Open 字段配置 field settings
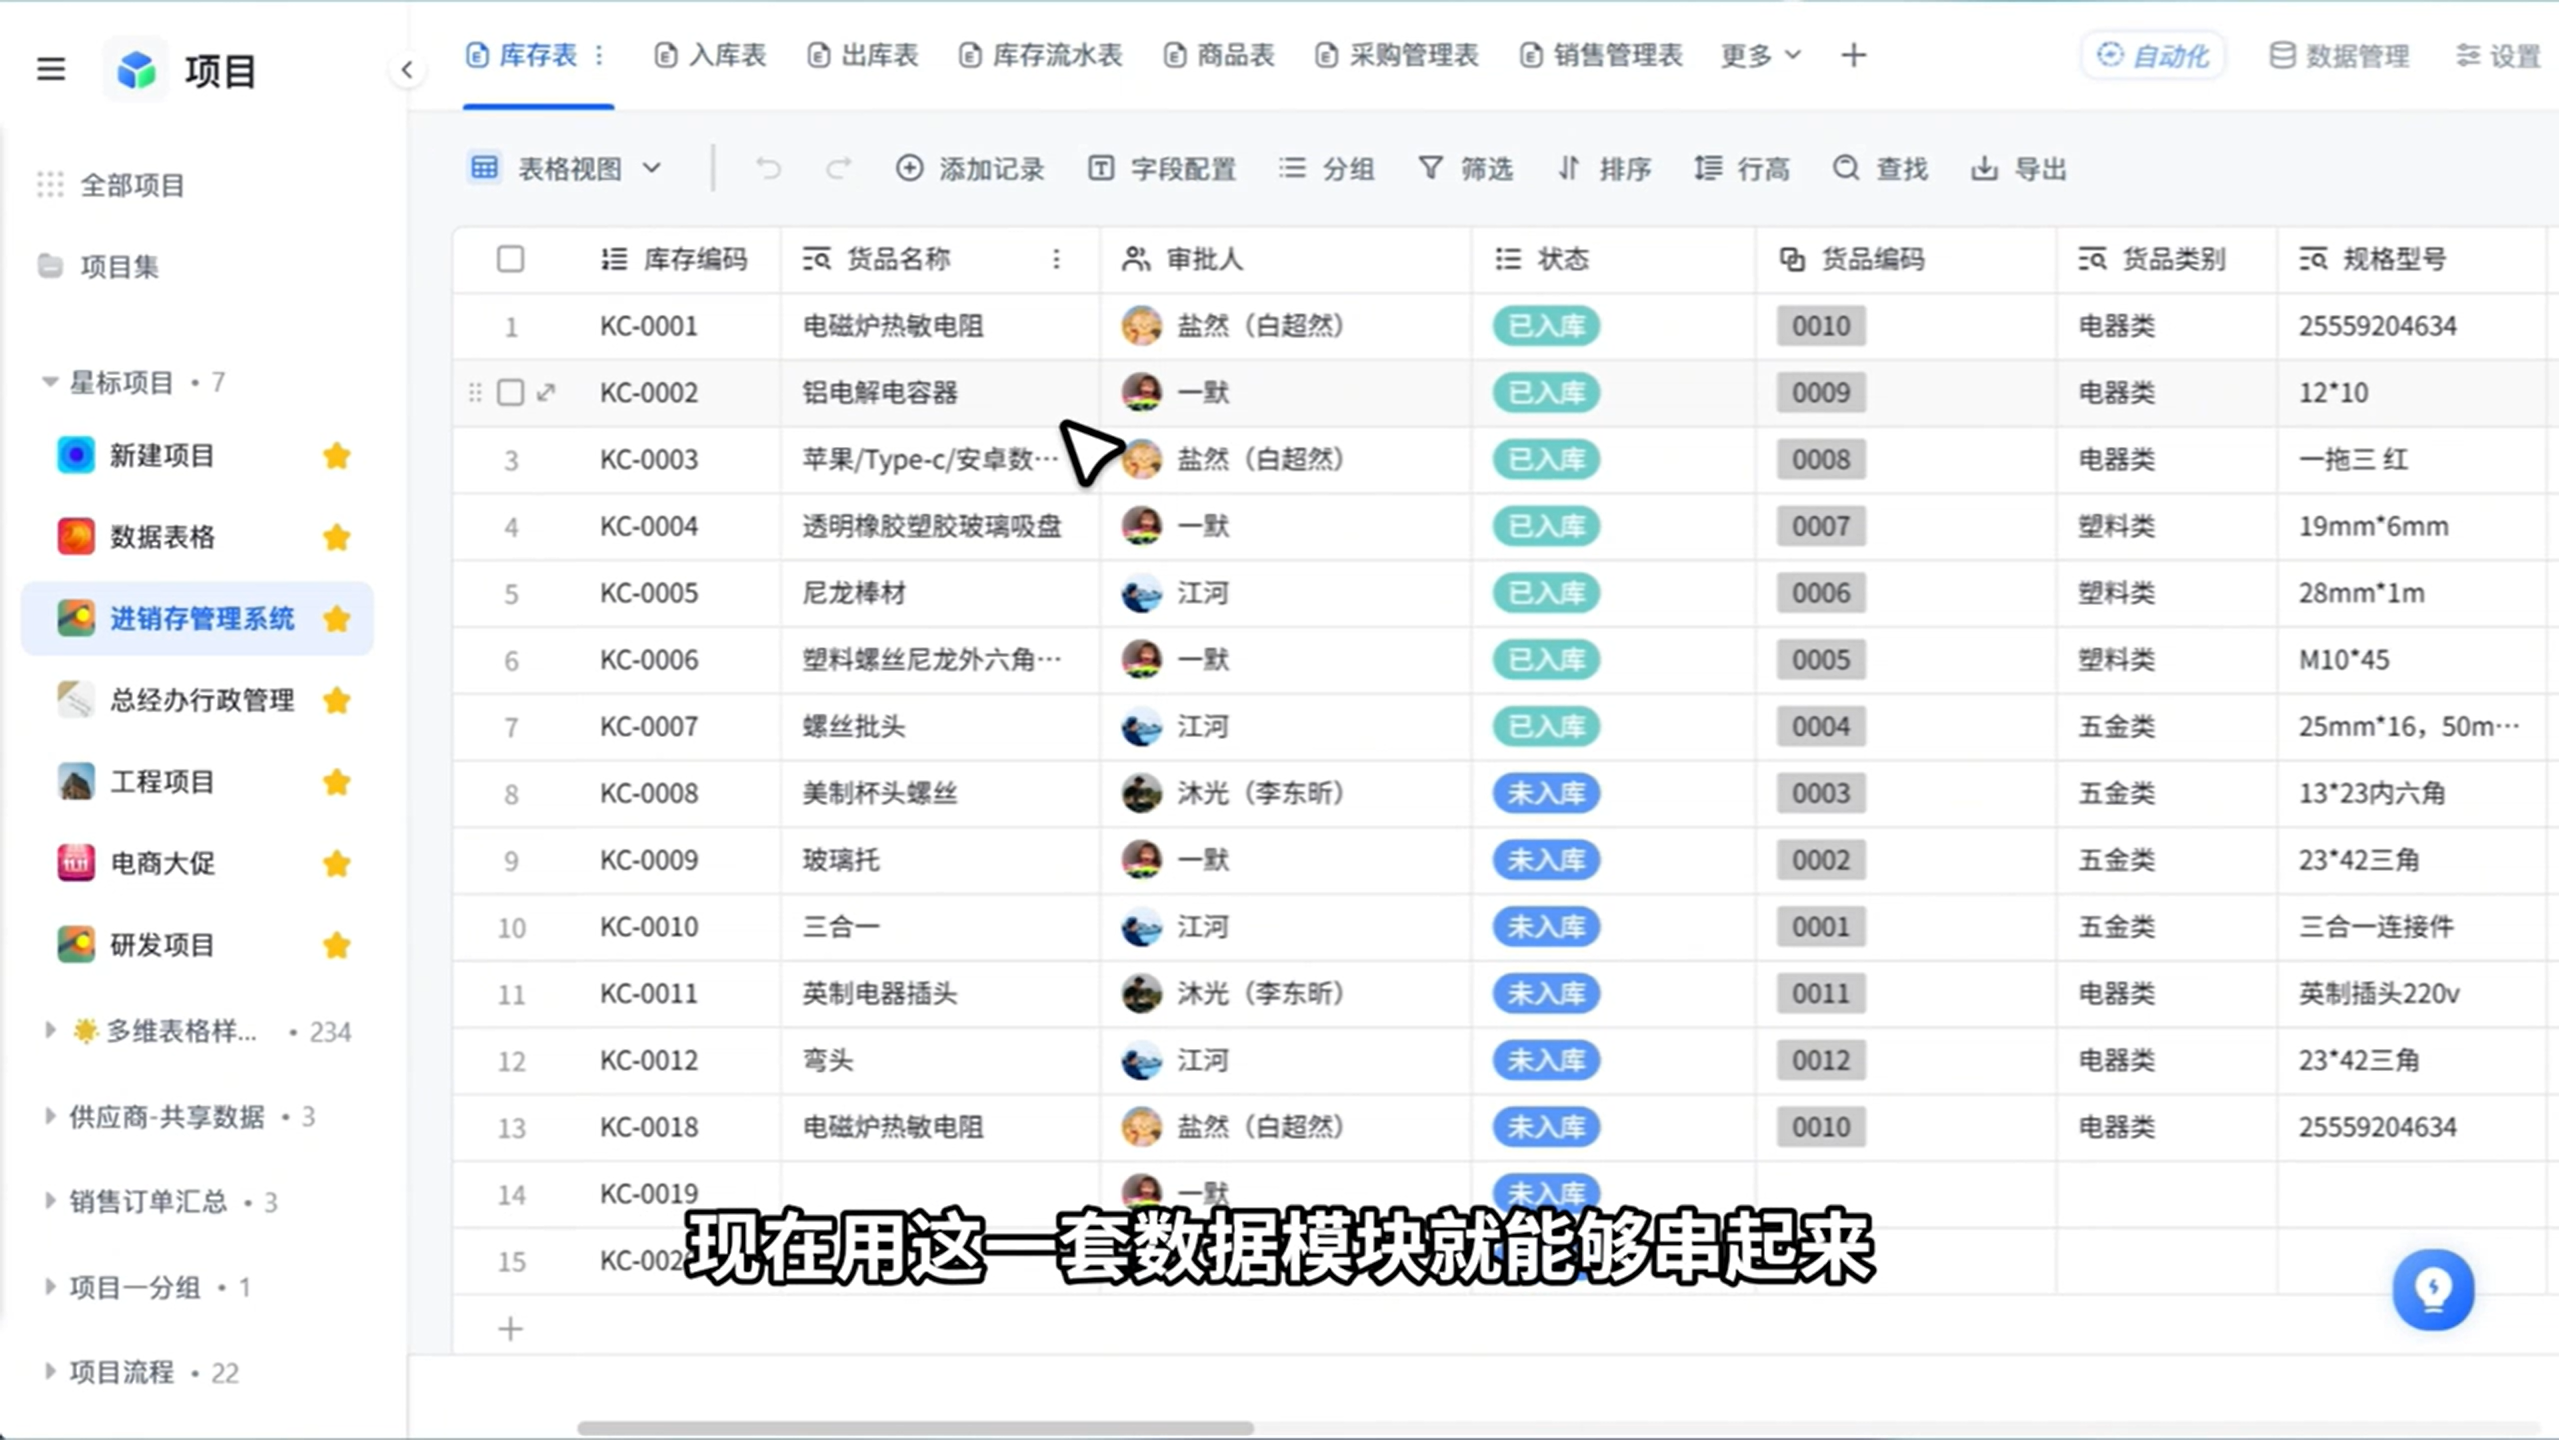Viewport: 2559px width, 1440px height. [1162, 168]
